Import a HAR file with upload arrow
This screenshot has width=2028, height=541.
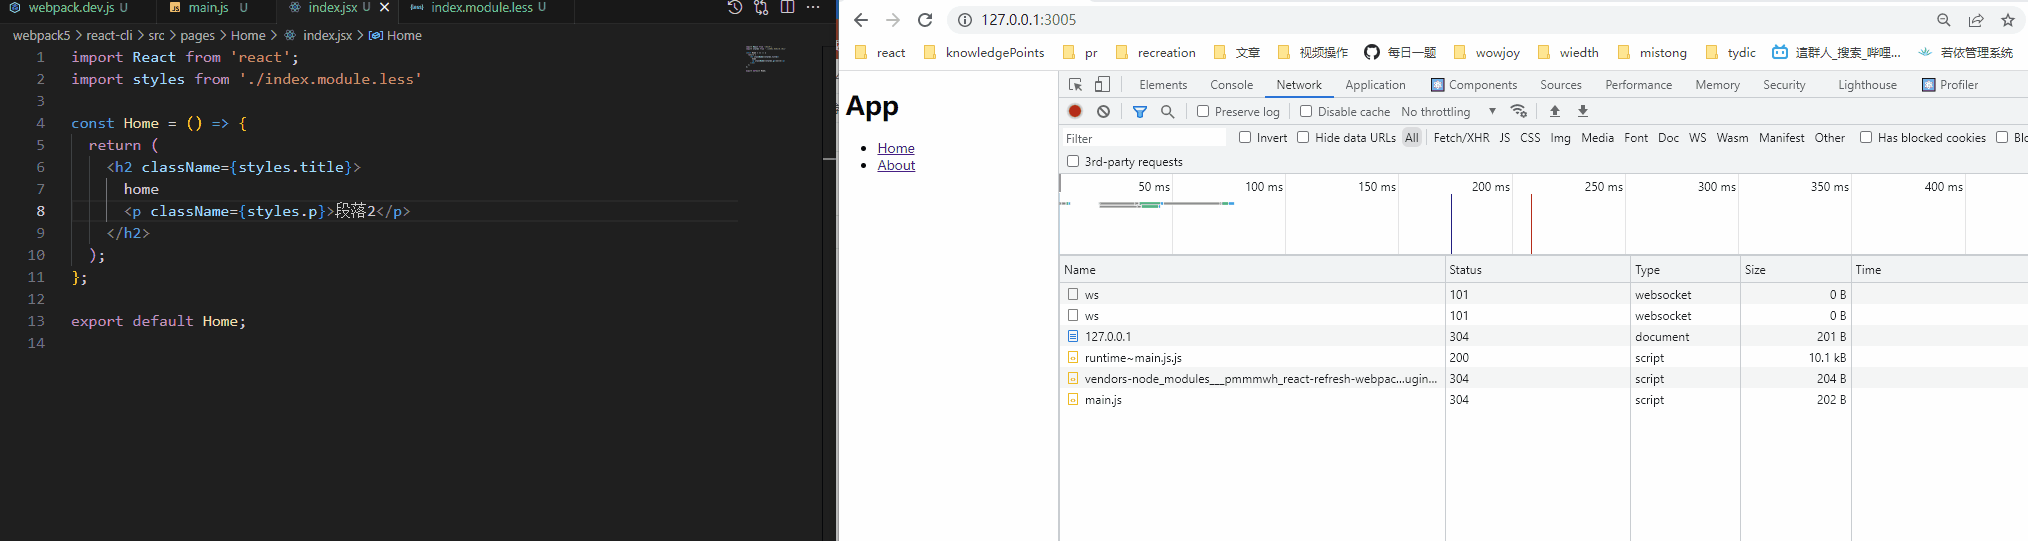click(x=1555, y=111)
